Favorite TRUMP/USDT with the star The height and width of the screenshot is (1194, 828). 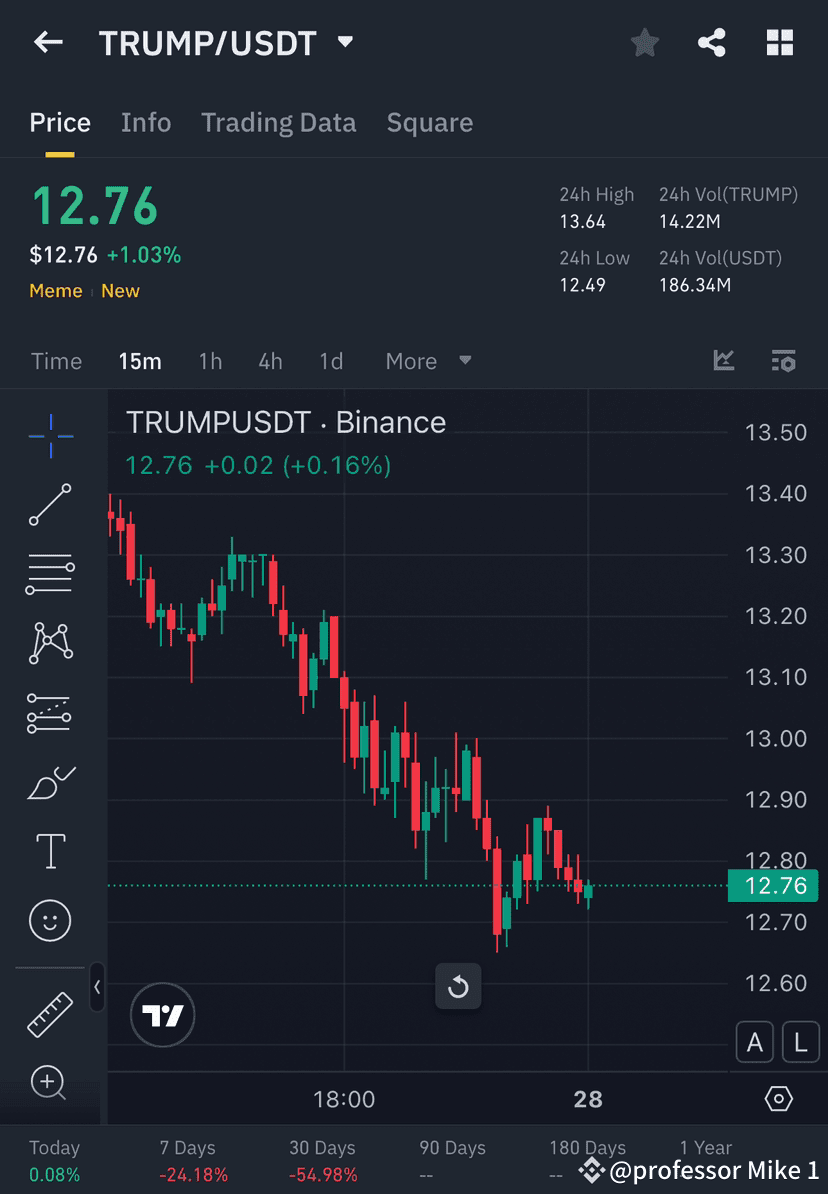pos(644,43)
